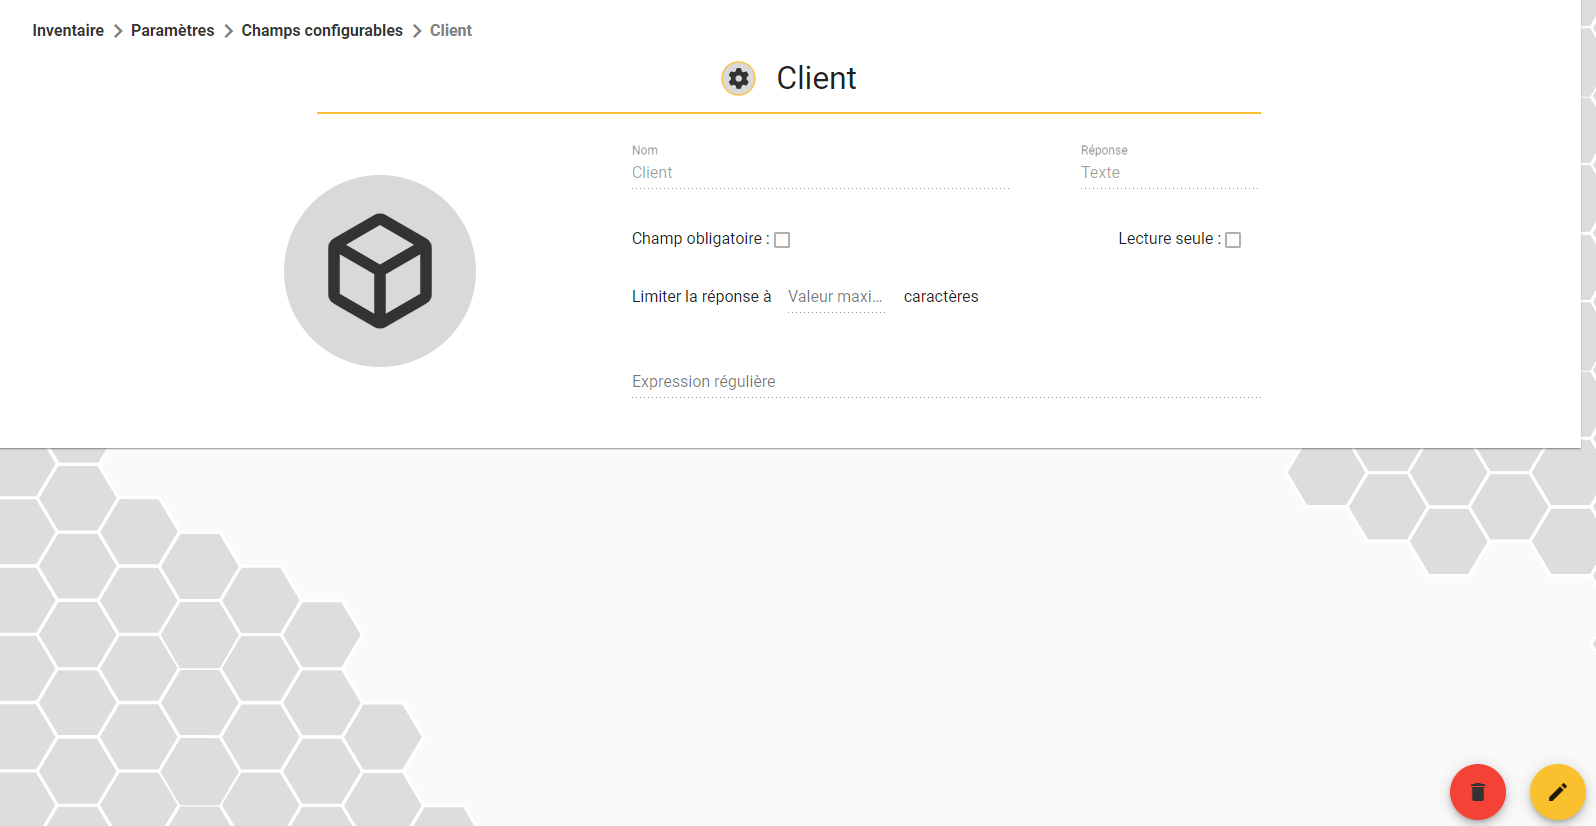
Task: Click the Client page heading
Action: 816,78
